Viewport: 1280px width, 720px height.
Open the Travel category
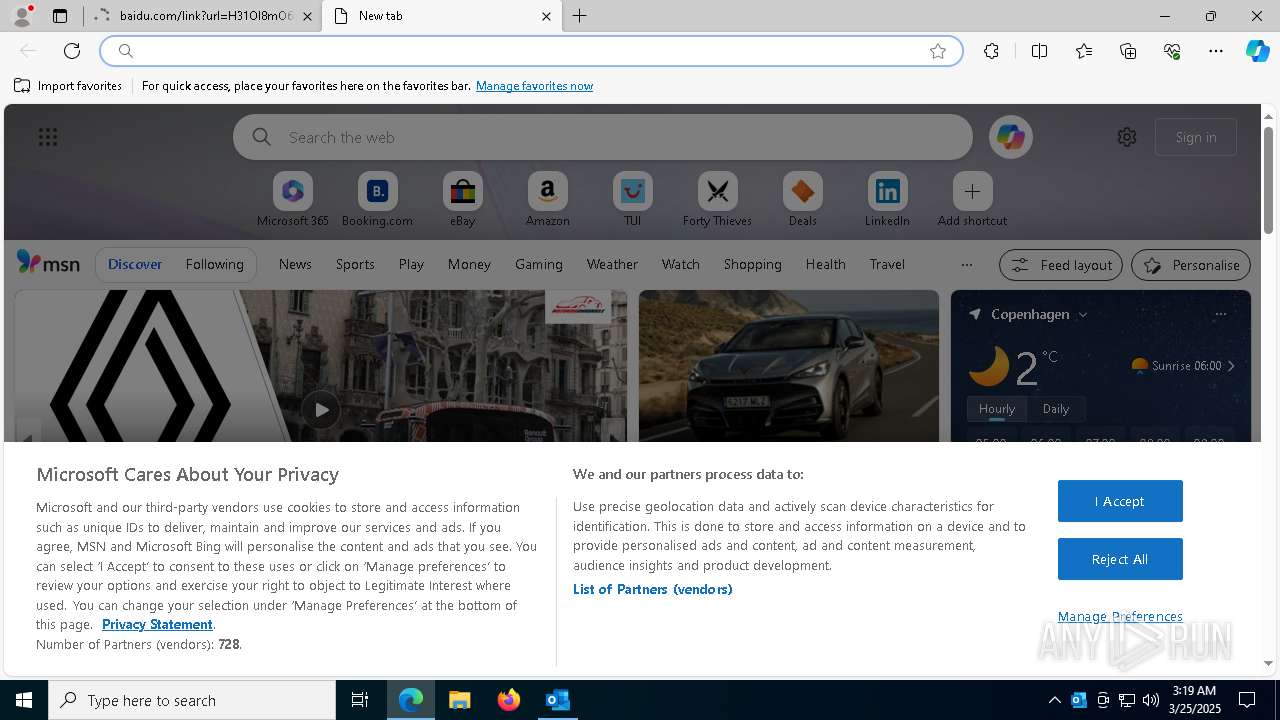tap(887, 264)
